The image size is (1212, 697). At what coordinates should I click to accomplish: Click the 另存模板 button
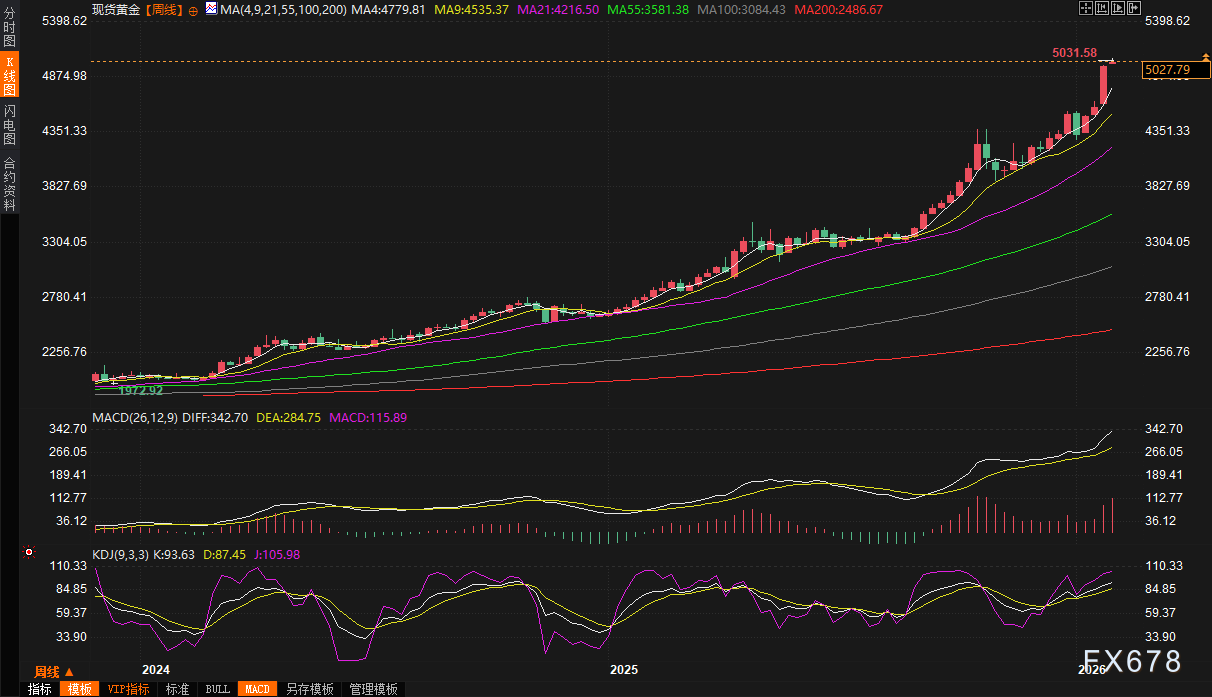[309, 689]
